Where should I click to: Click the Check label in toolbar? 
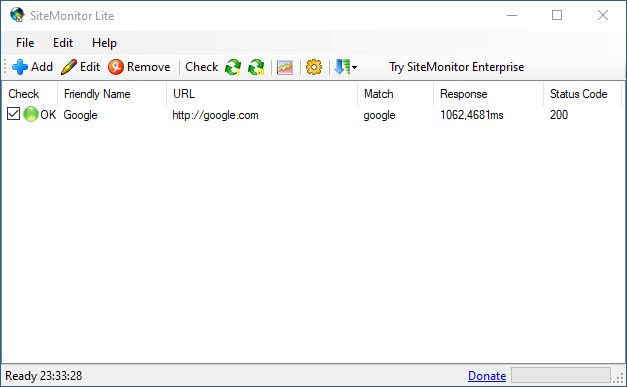202,67
